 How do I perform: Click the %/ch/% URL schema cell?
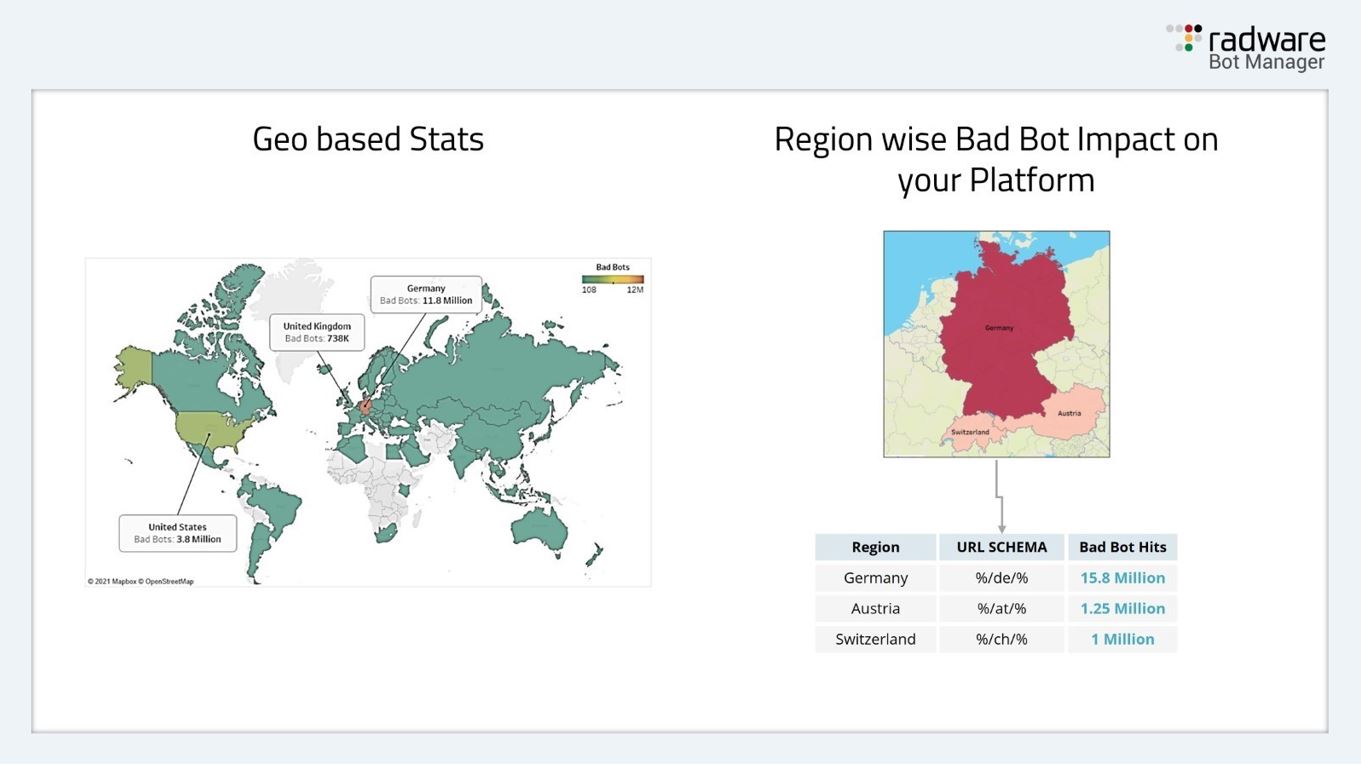click(x=1001, y=639)
